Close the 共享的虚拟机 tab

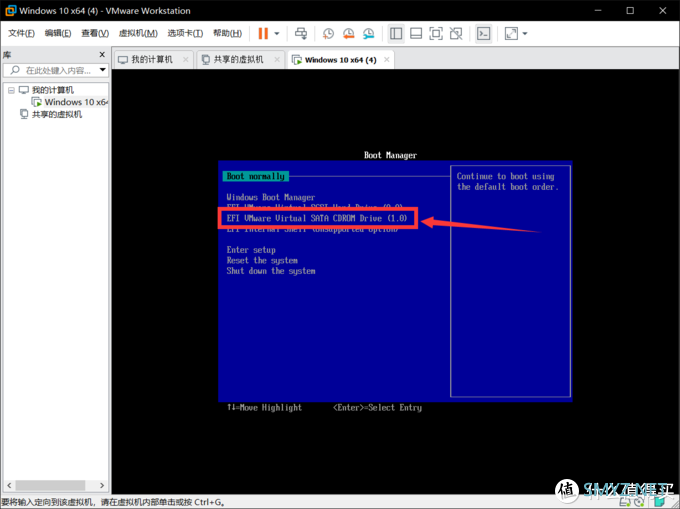[x=277, y=59]
